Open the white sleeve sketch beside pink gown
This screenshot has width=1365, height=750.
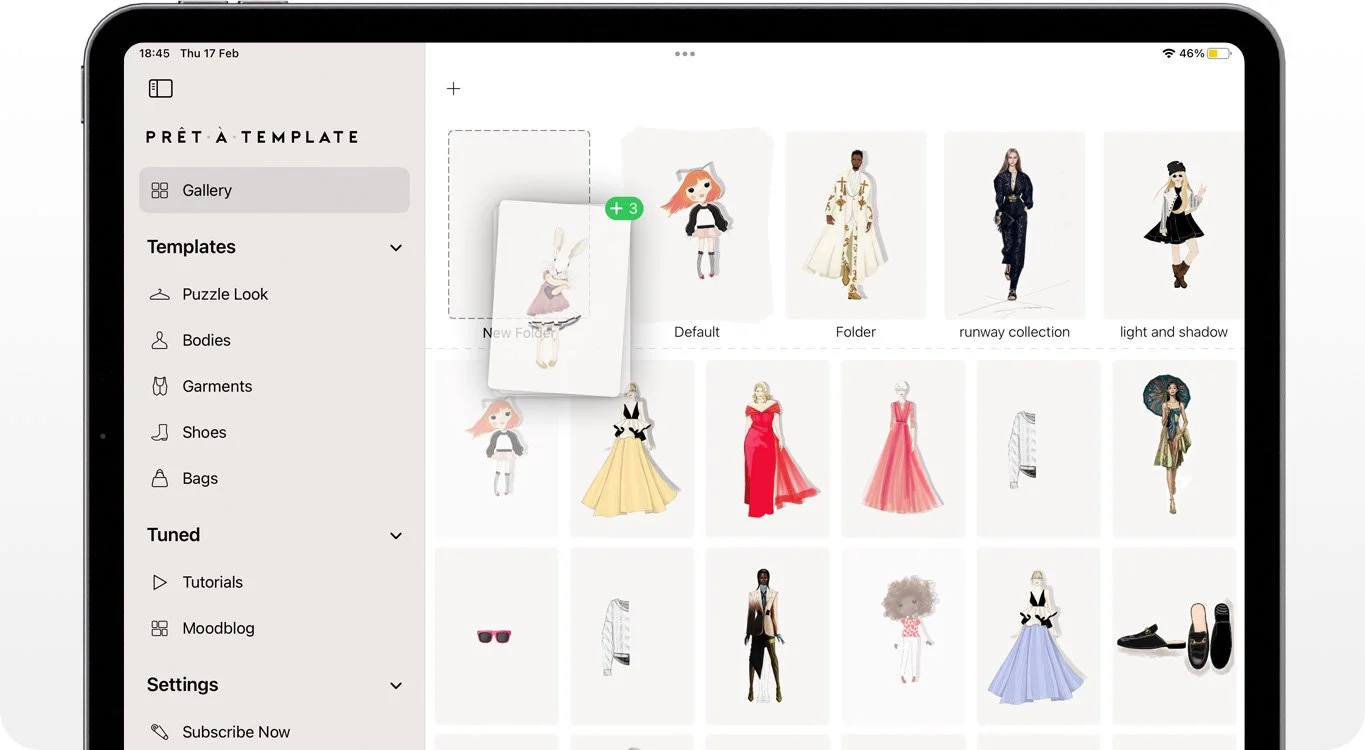coord(1038,449)
